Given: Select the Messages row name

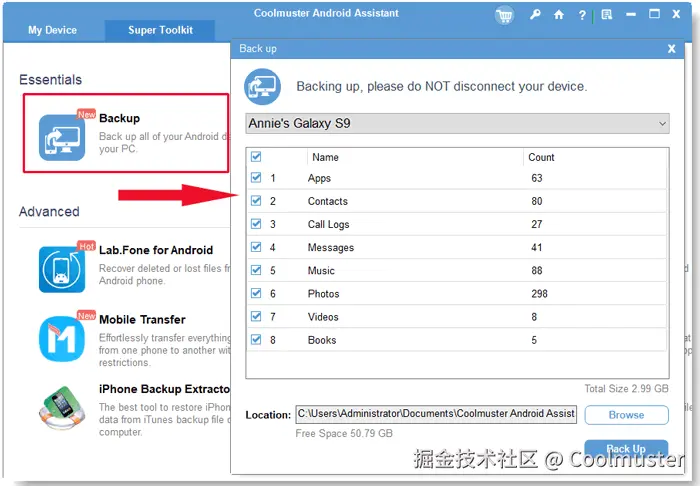Looking at the screenshot, I should pyautogui.click(x=331, y=248).
